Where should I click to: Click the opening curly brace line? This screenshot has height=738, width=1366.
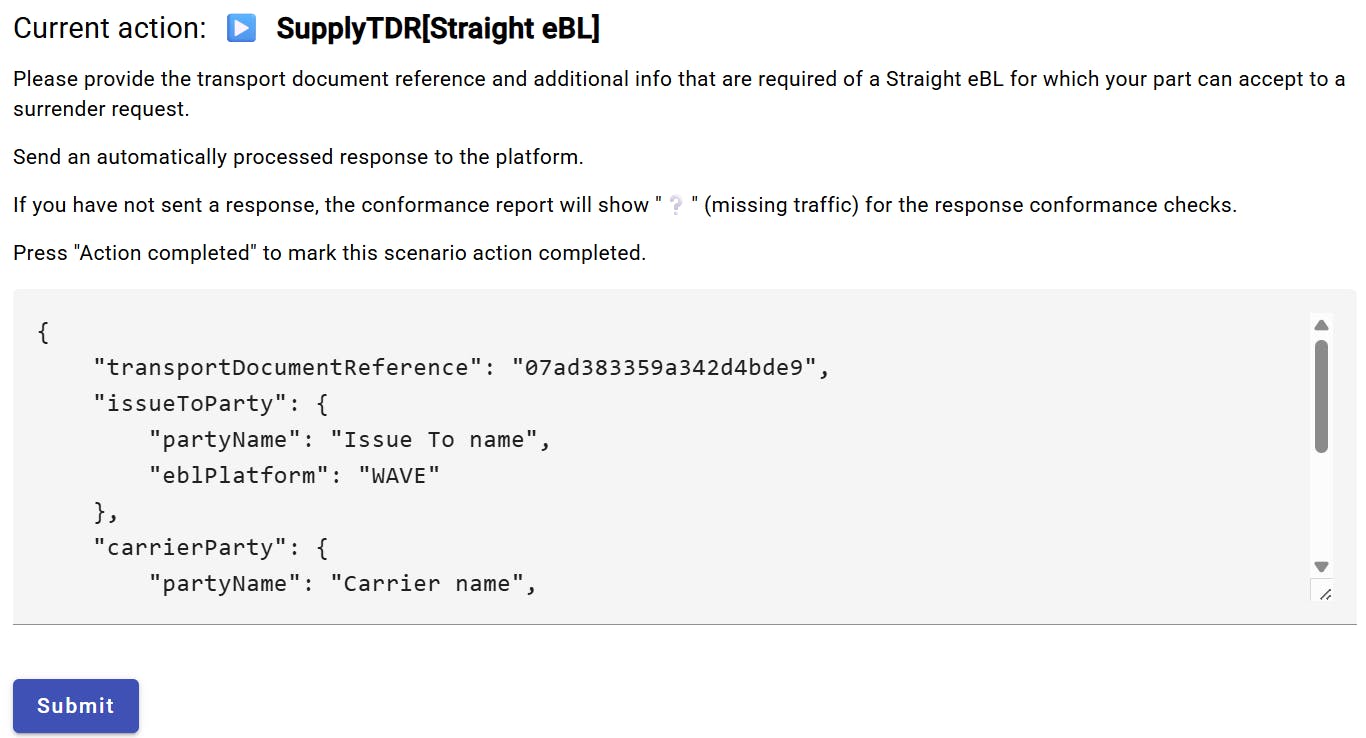43,332
